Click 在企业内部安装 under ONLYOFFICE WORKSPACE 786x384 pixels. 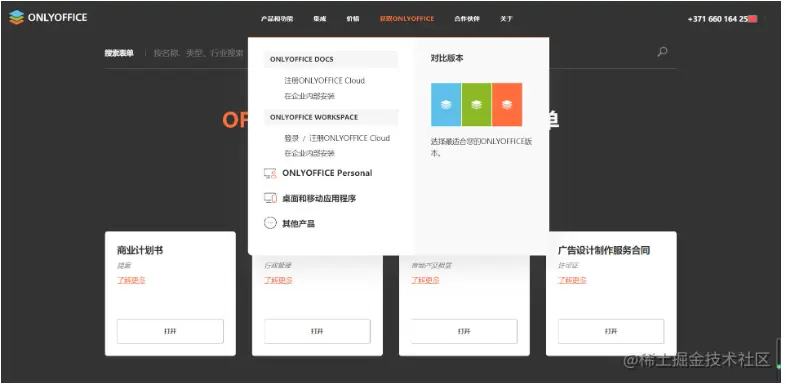(x=309, y=153)
